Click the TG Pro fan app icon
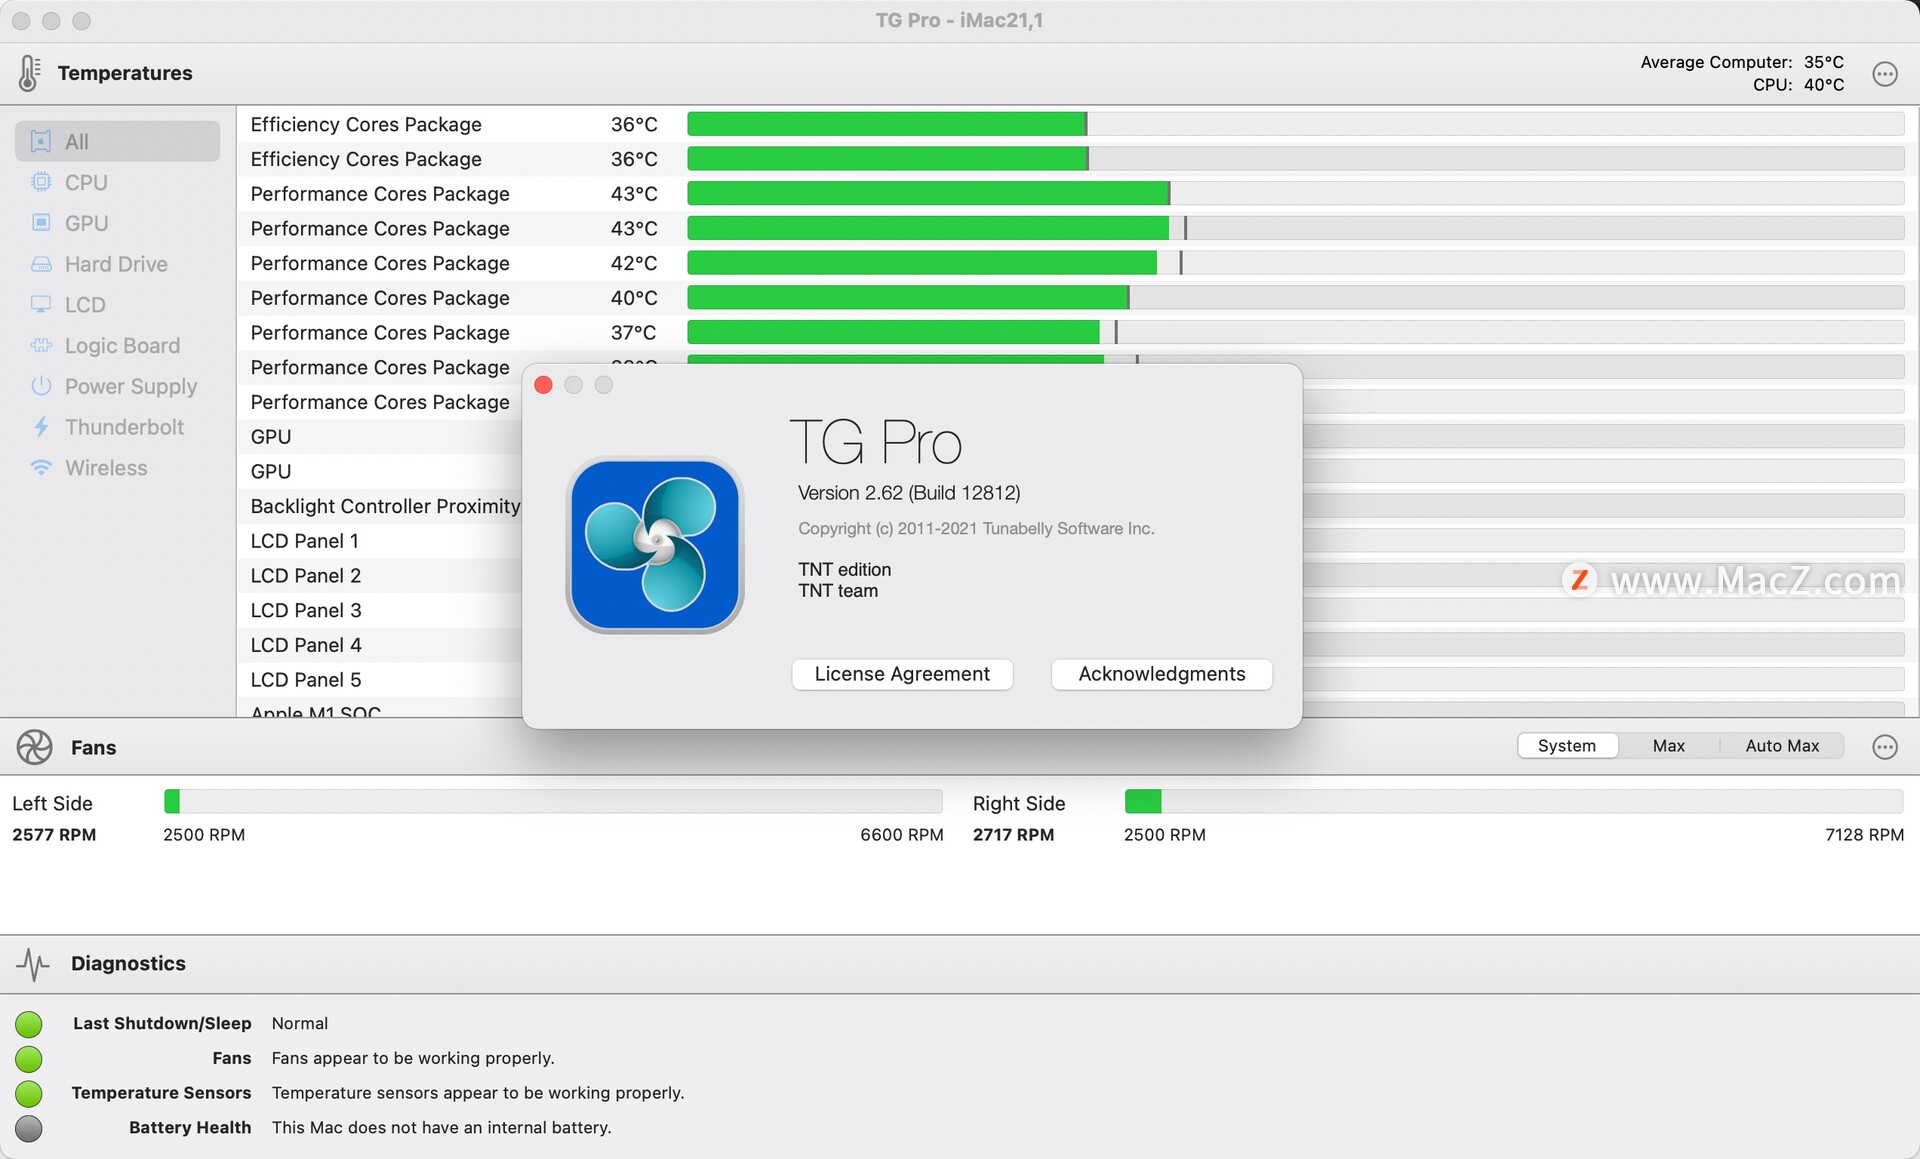This screenshot has width=1920, height=1159. pyautogui.click(x=655, y=545)
